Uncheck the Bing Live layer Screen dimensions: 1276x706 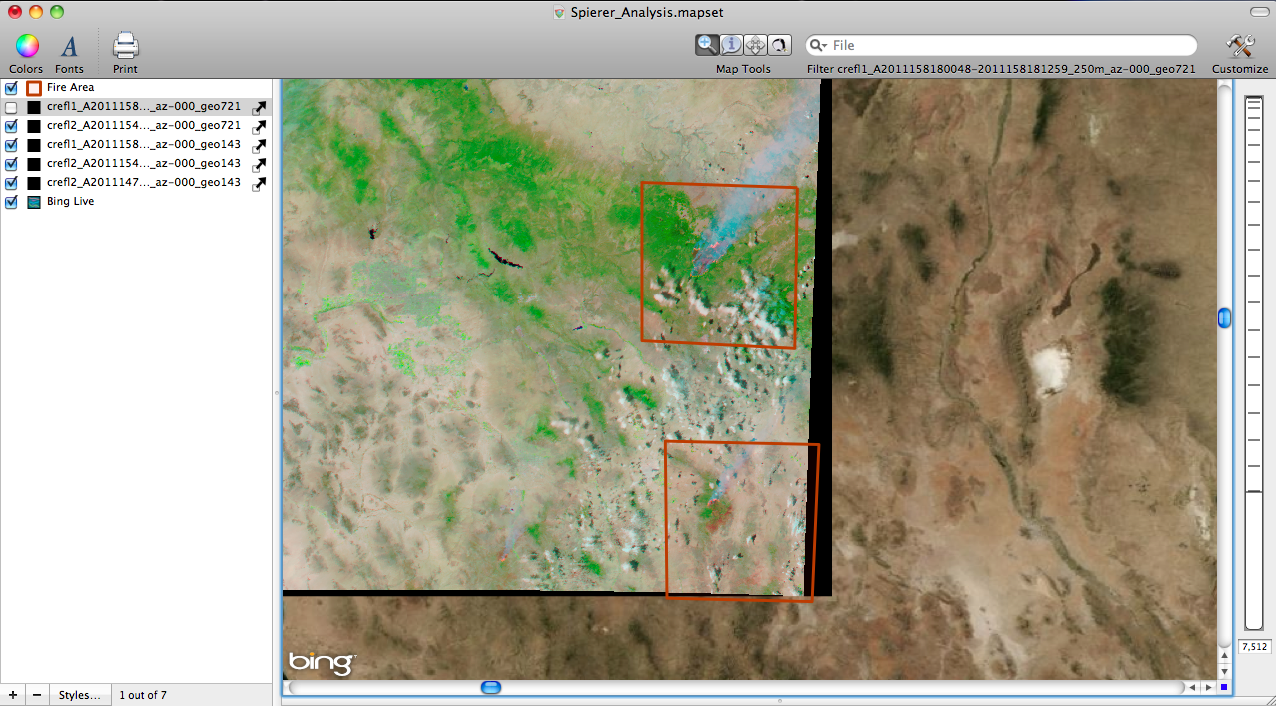point(11,201)
